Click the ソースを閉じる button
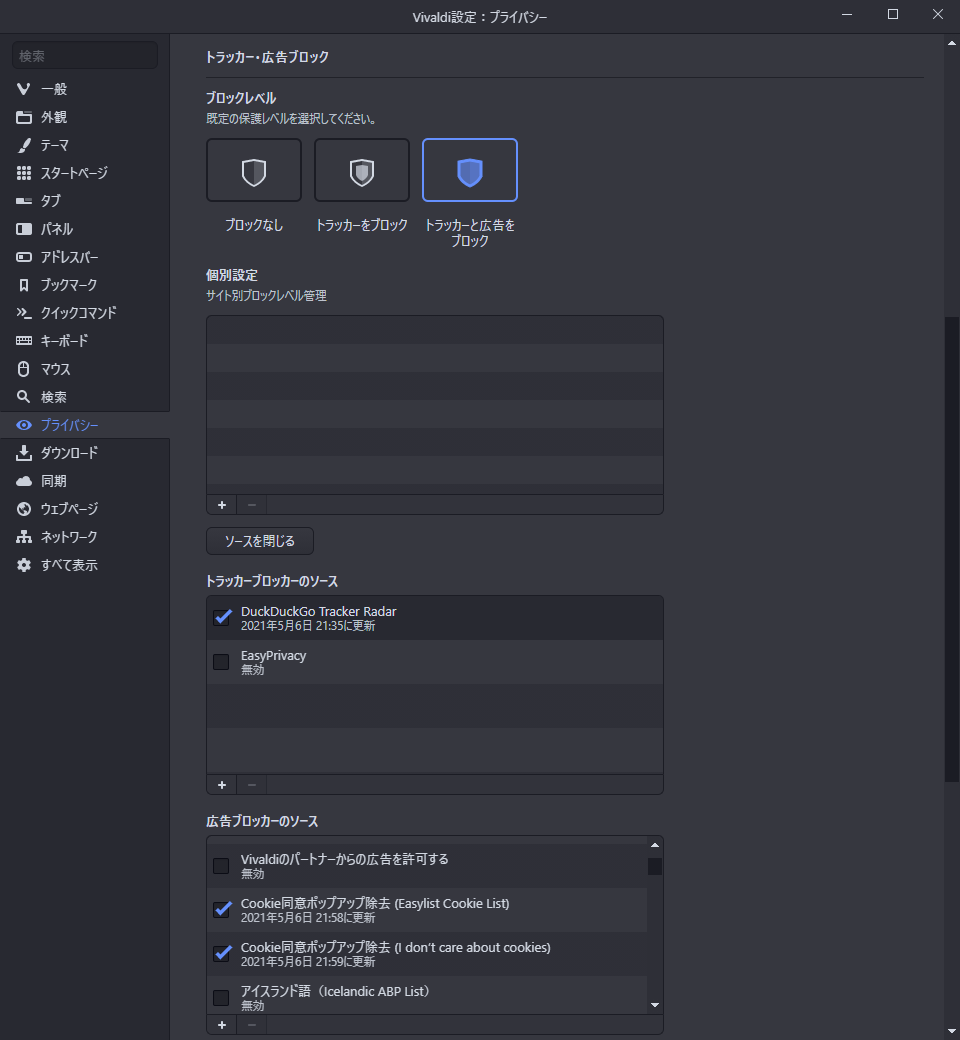The height and width of the screenshot is (1040, 960). point(260,541)
